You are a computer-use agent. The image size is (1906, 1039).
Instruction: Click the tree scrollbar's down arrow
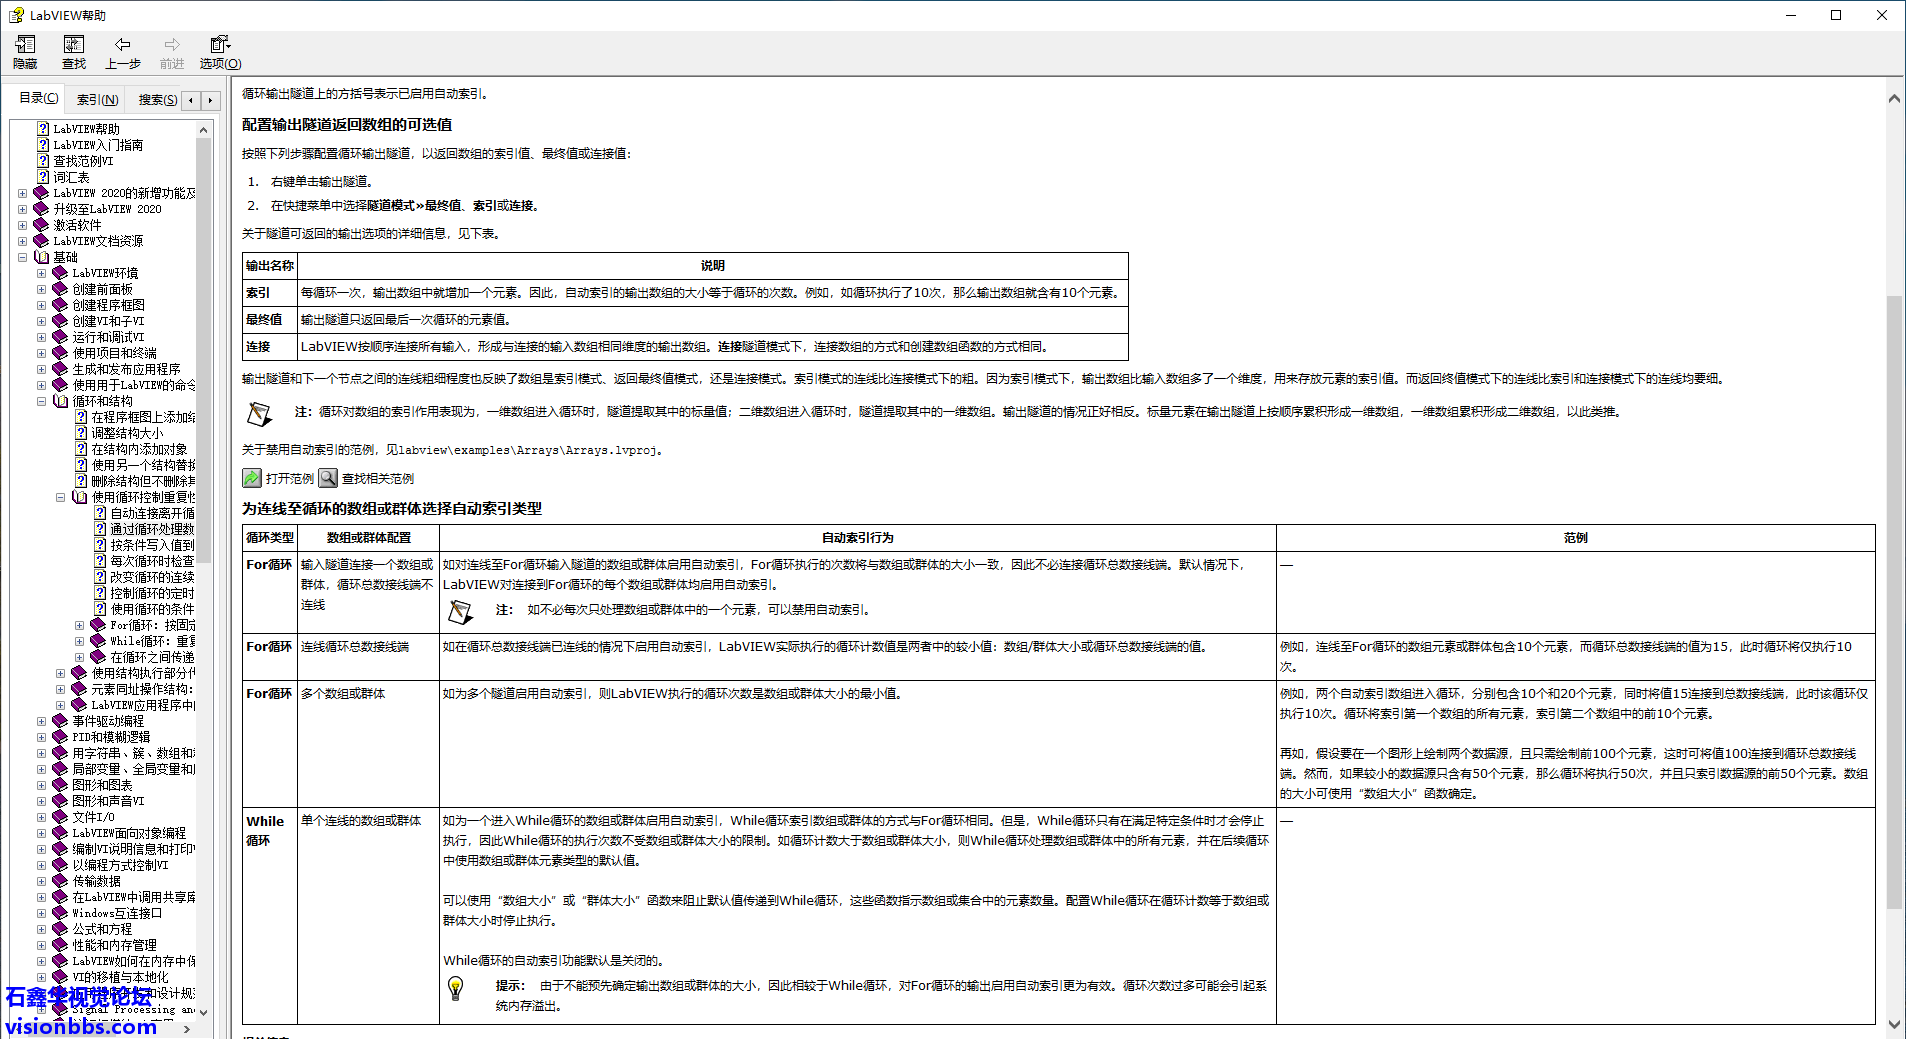tap(204, 1012)
